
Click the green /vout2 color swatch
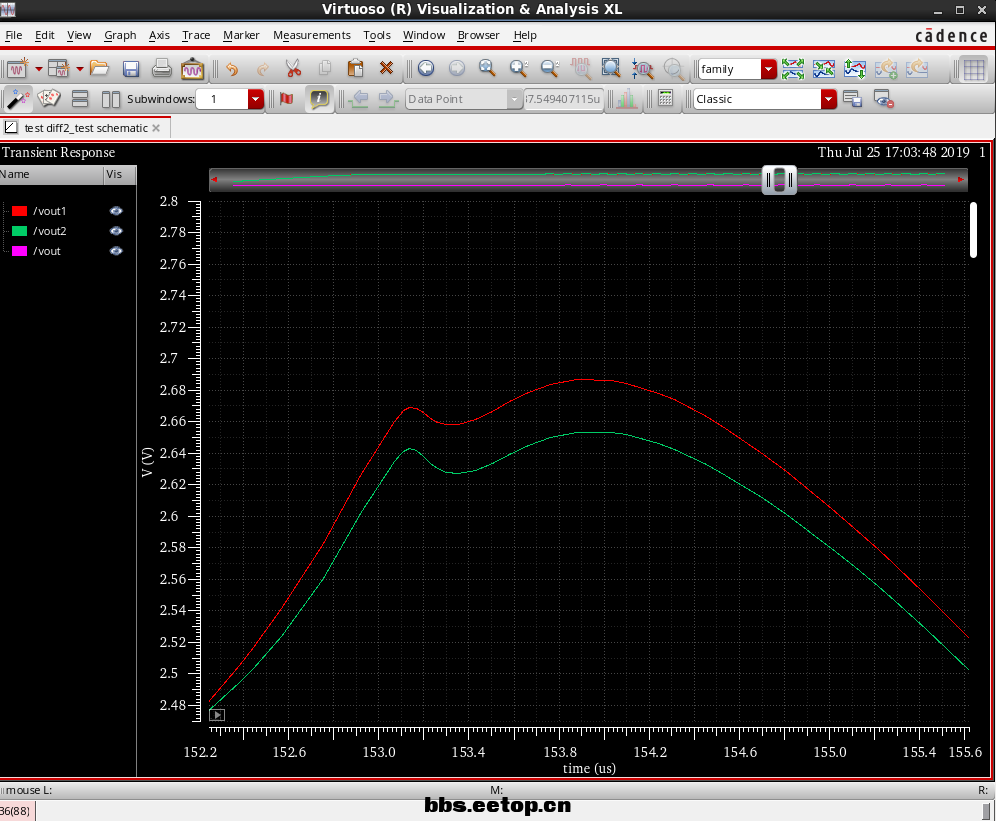coord(20,231)
